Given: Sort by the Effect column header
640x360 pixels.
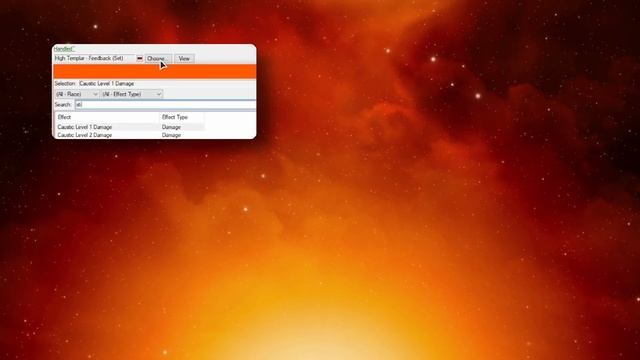Looking at the screenshot, I should tap(107, 117).
